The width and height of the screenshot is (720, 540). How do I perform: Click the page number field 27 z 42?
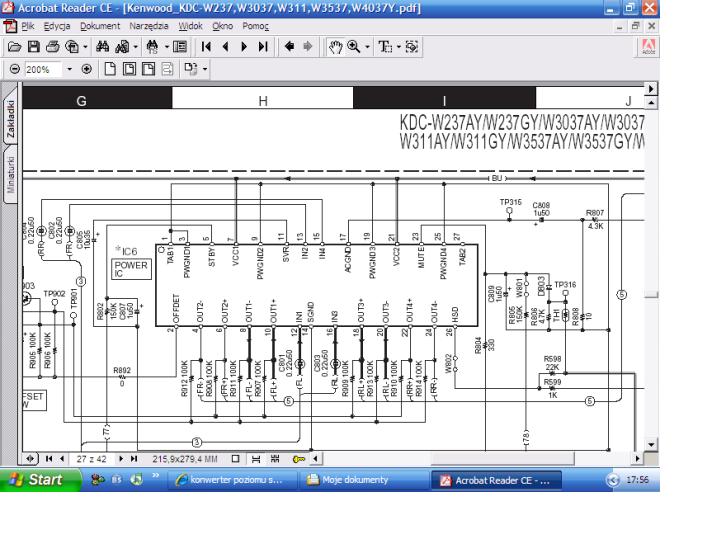(91, 459)
